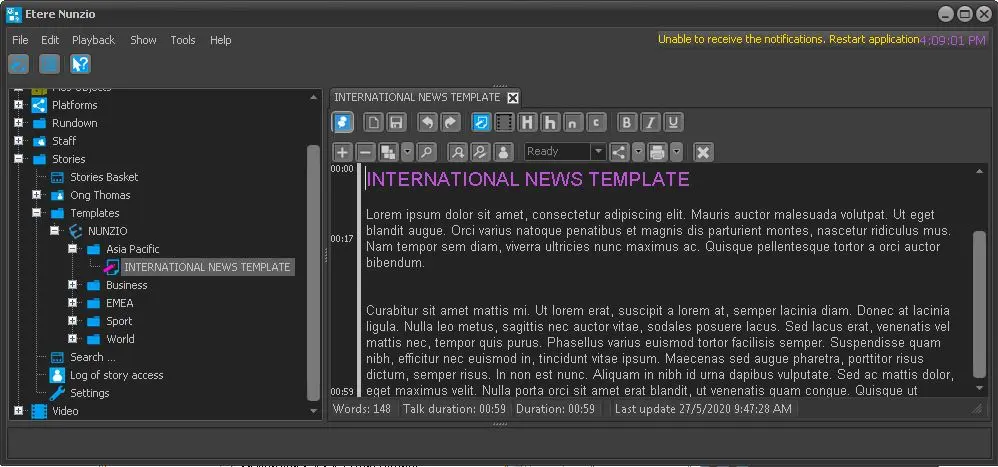
Task: Click the share icon in editor toolbar
Action: (619, 152)
